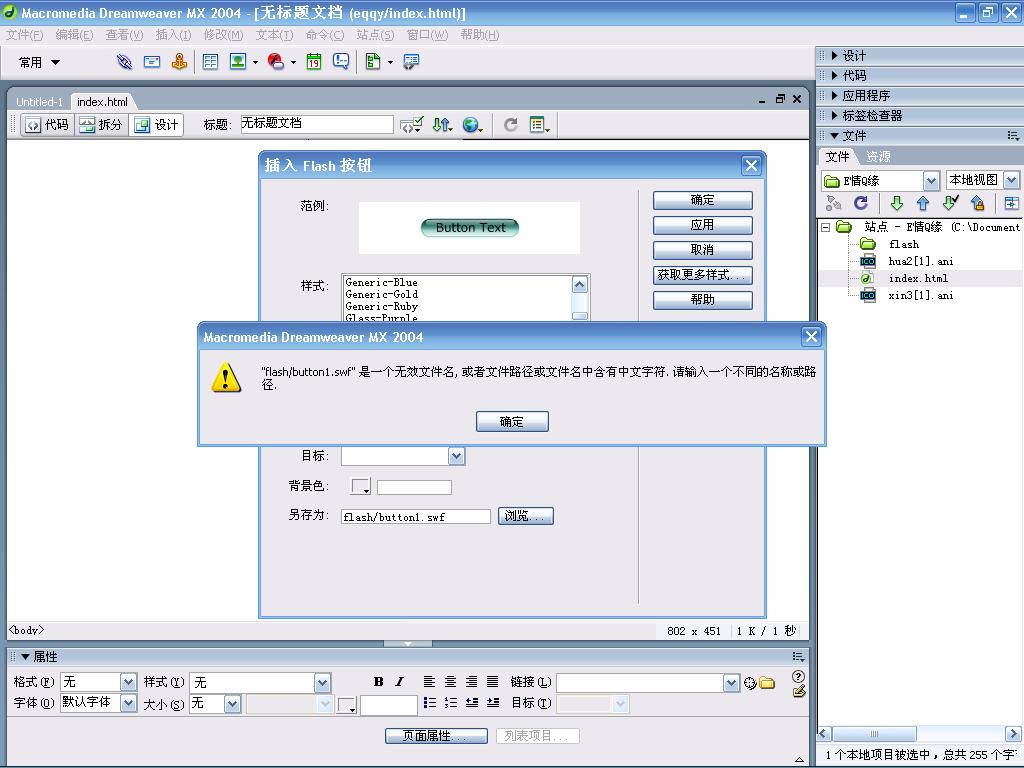Screen dimensions: 1024x768
Task: Click the Preview in Browser globe icon
Action: (x=472, y=124)
